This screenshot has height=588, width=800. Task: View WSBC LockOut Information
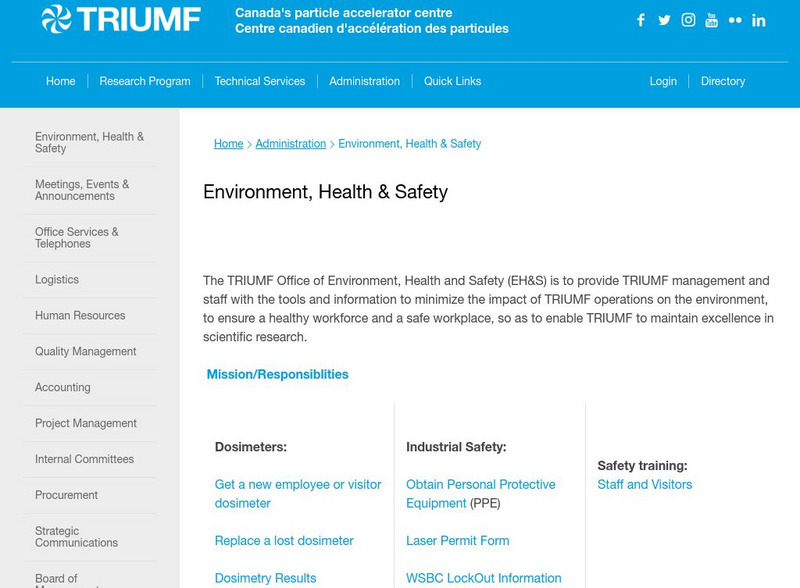pyautogui.click(x=484, y=578)
